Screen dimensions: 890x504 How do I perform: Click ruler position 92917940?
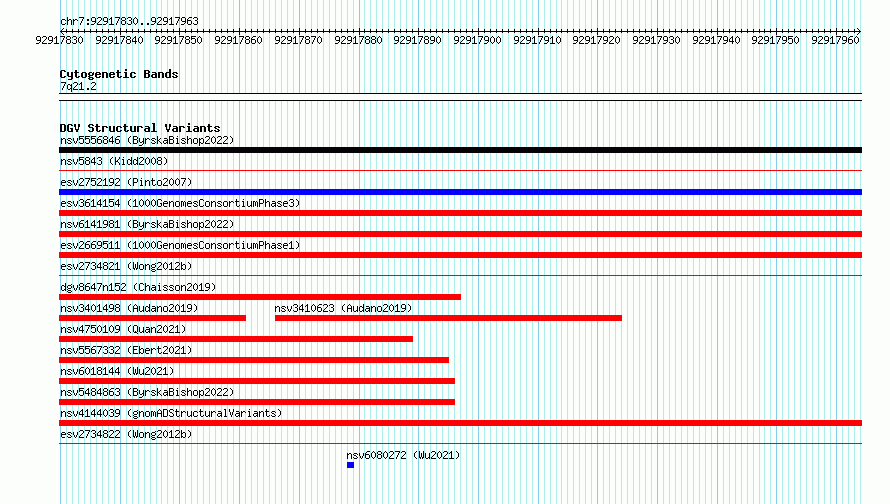716,40
